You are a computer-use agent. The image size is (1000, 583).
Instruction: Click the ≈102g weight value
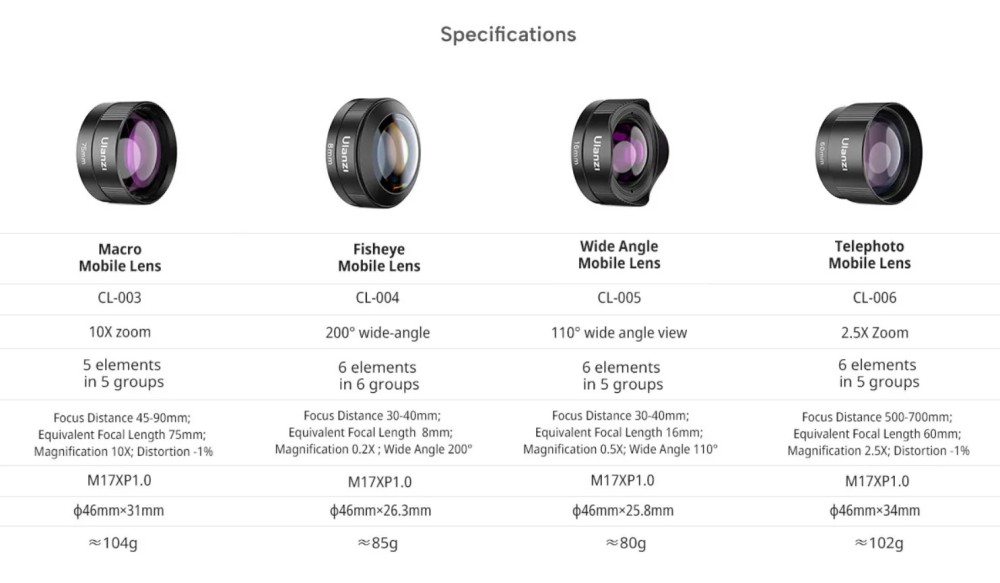coord(878,543)
